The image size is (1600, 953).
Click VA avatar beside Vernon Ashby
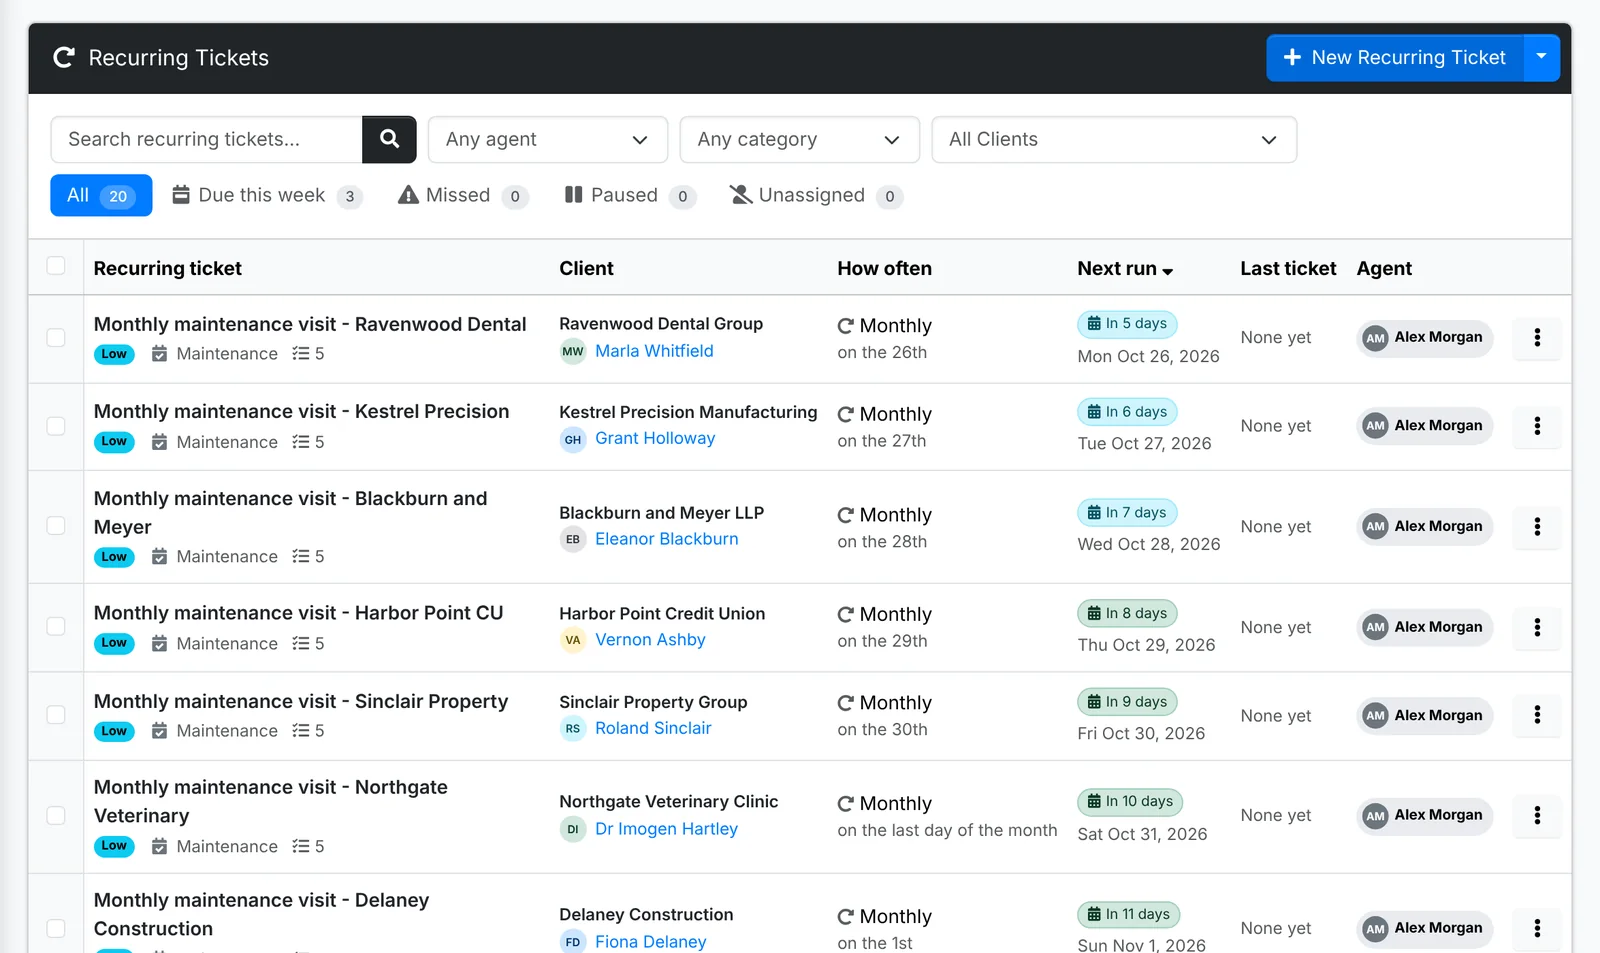coord(573,640)
